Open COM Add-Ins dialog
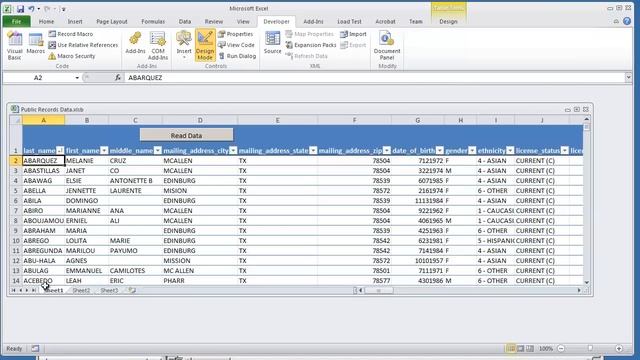The image size is (640, 360). [x=158, y=46]
